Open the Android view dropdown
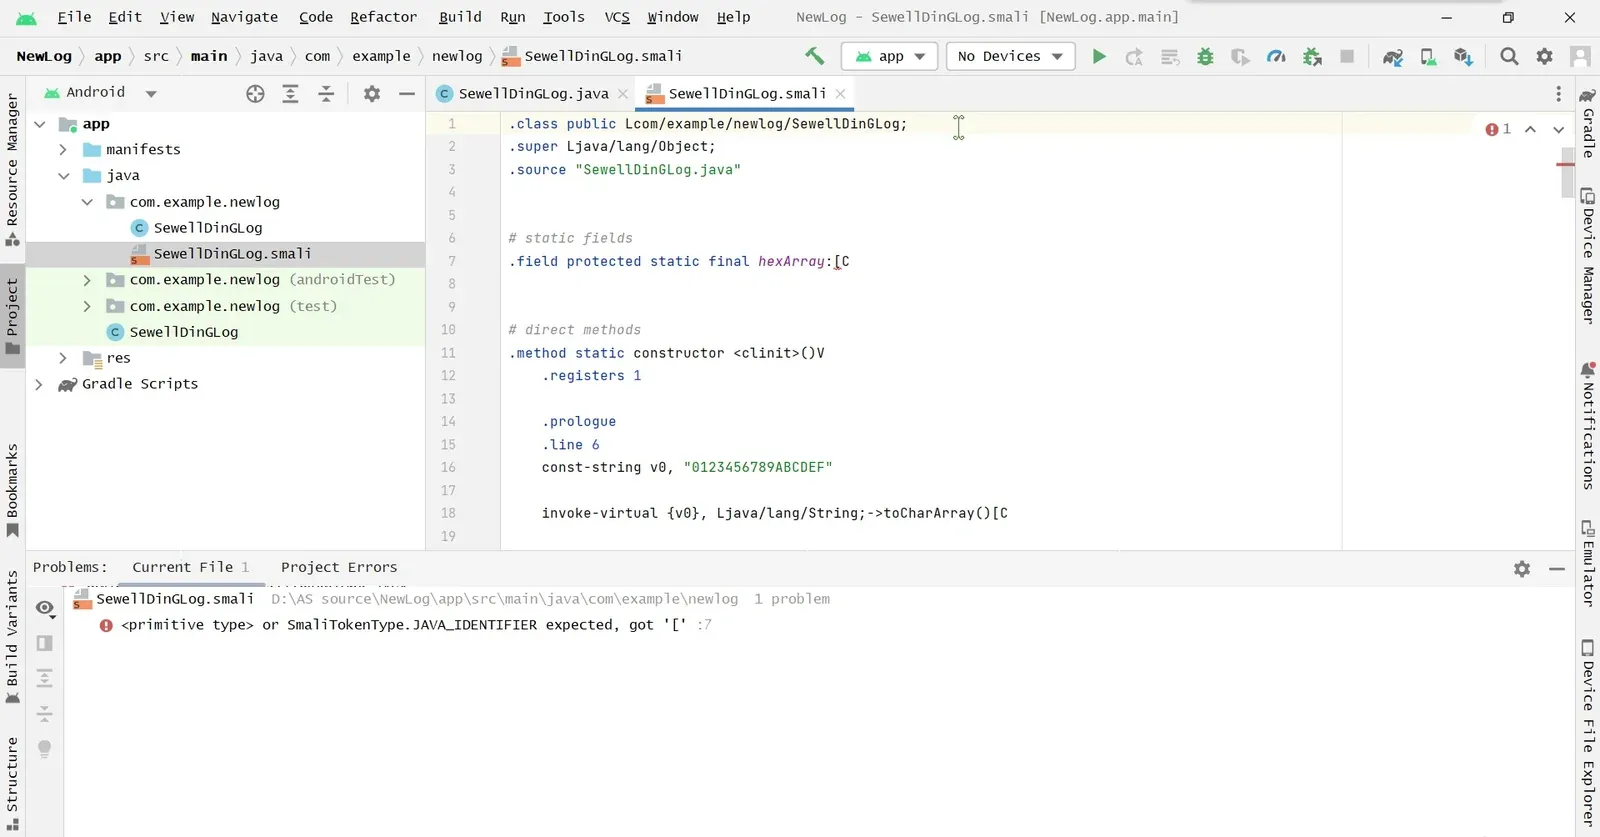The image size is (1600, 837). pos(100,92)
